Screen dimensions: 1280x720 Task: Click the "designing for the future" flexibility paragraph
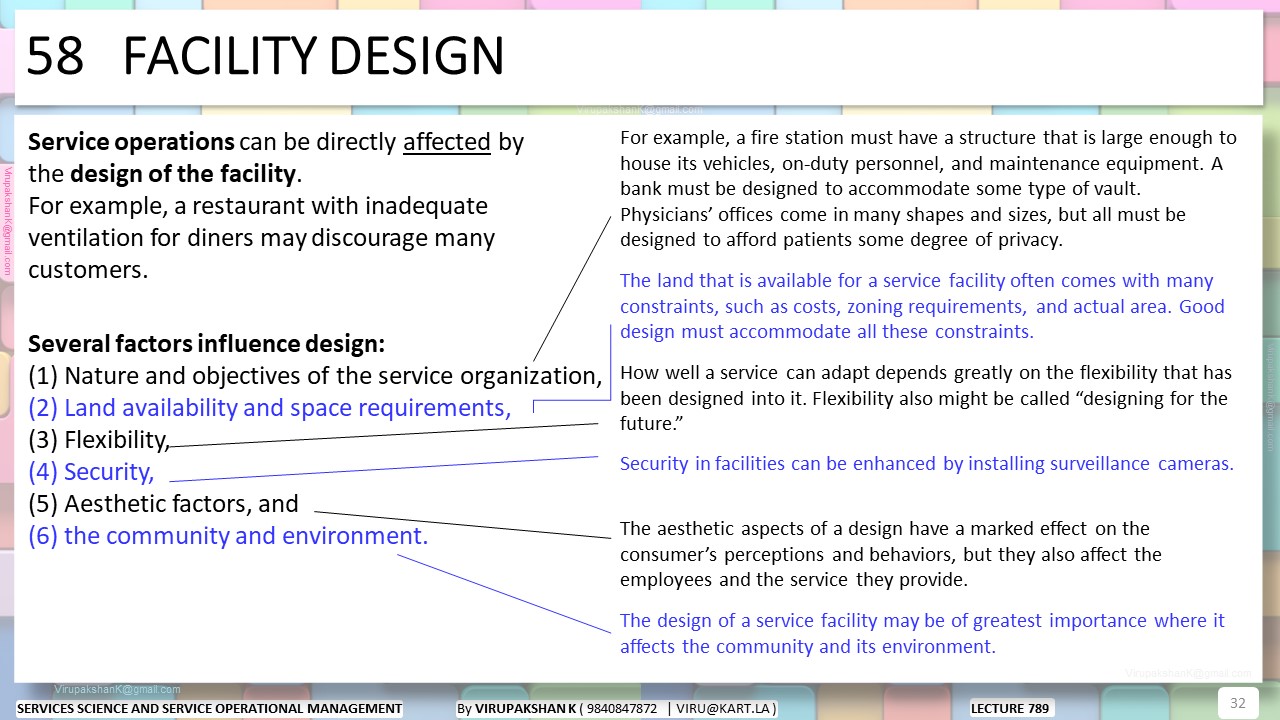[925, 398]
